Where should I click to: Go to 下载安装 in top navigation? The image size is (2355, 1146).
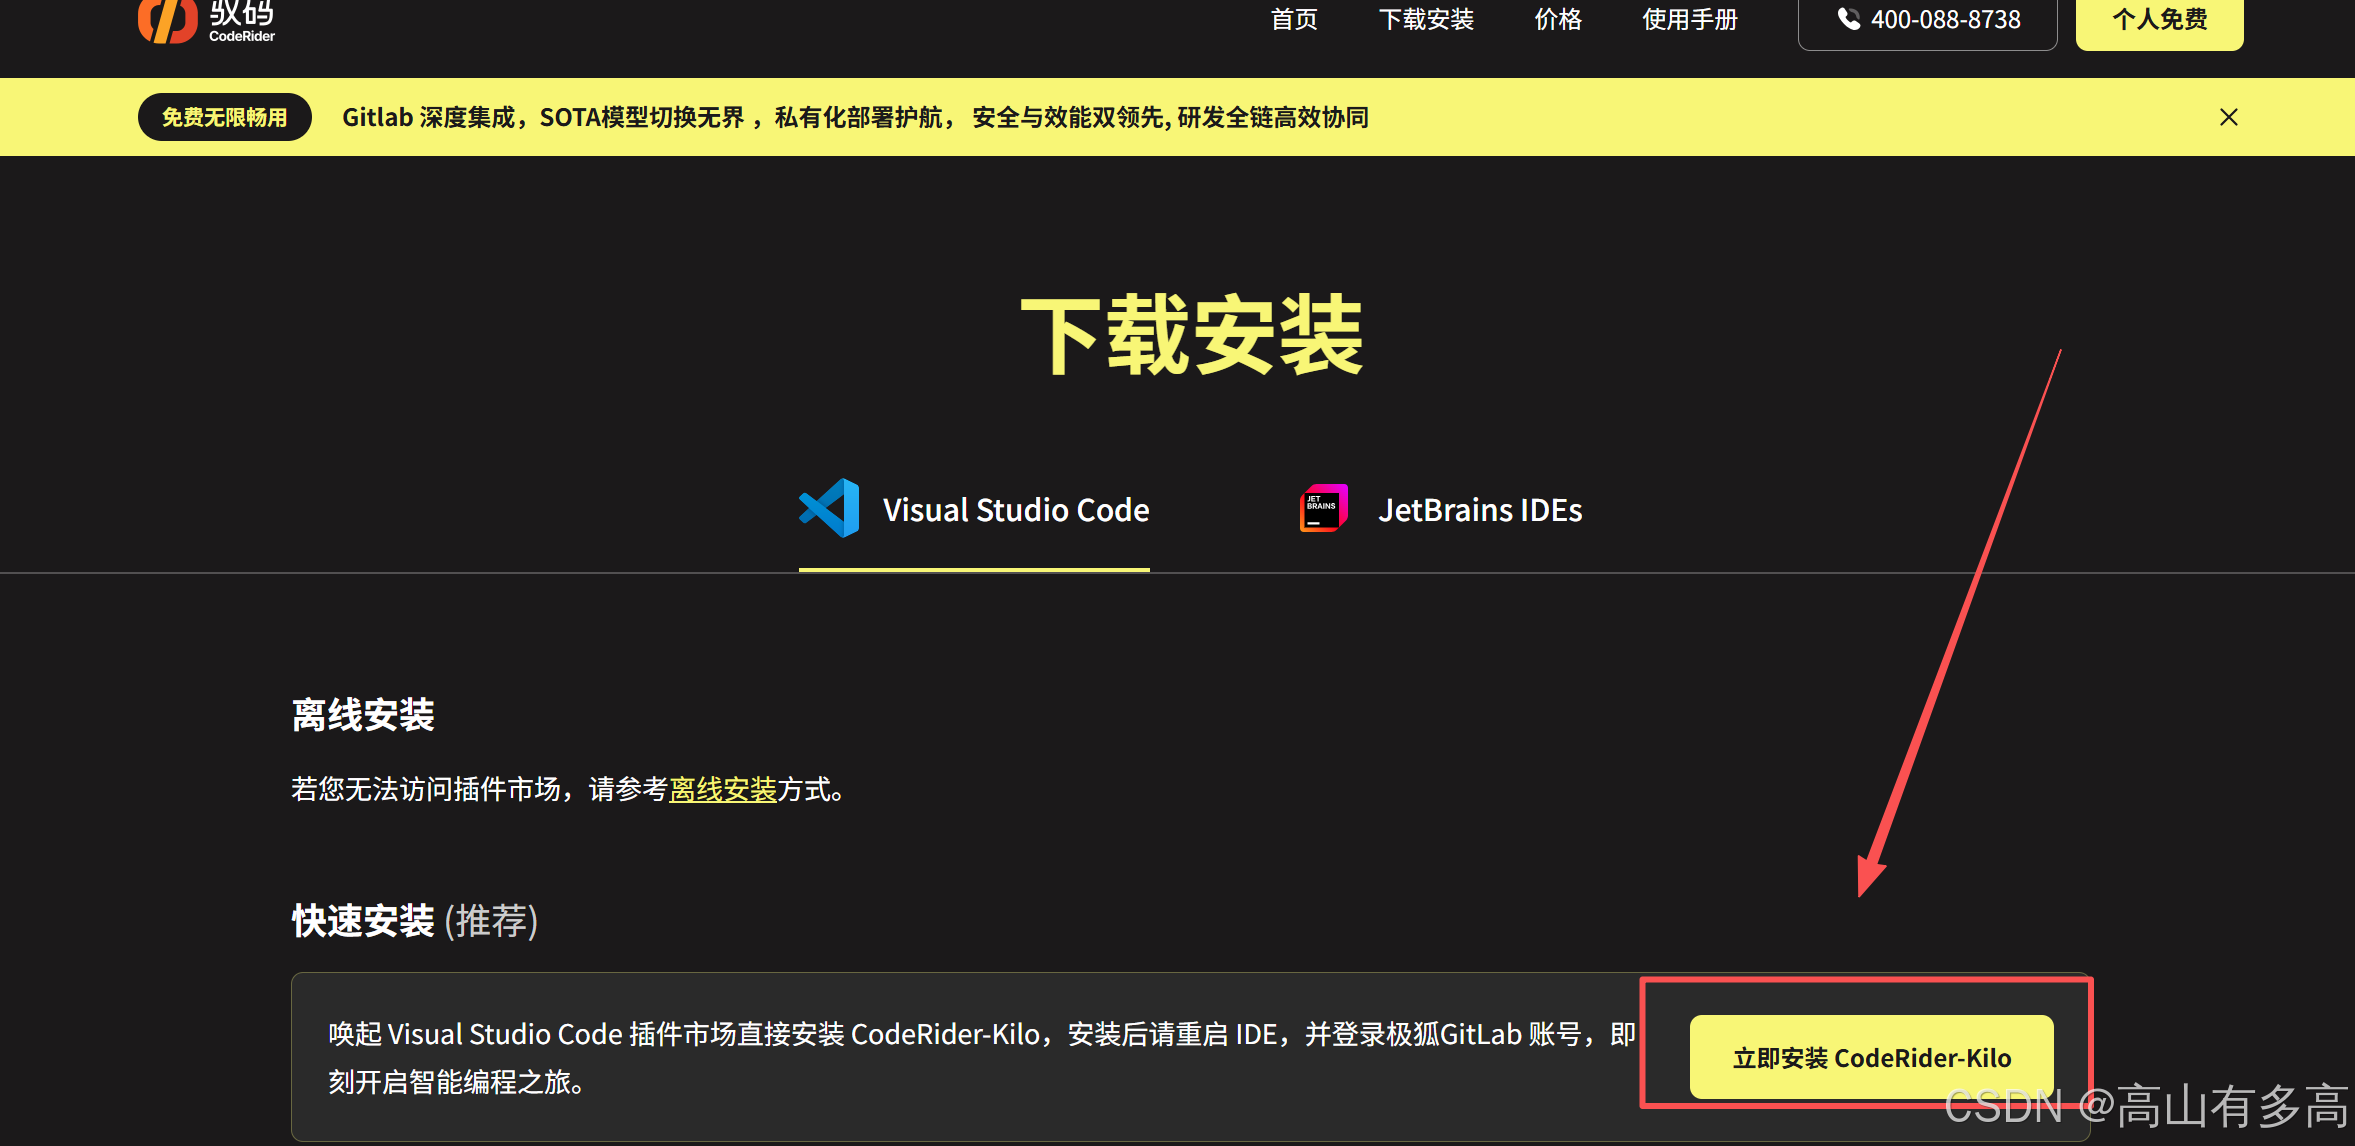click(1426, 19)
